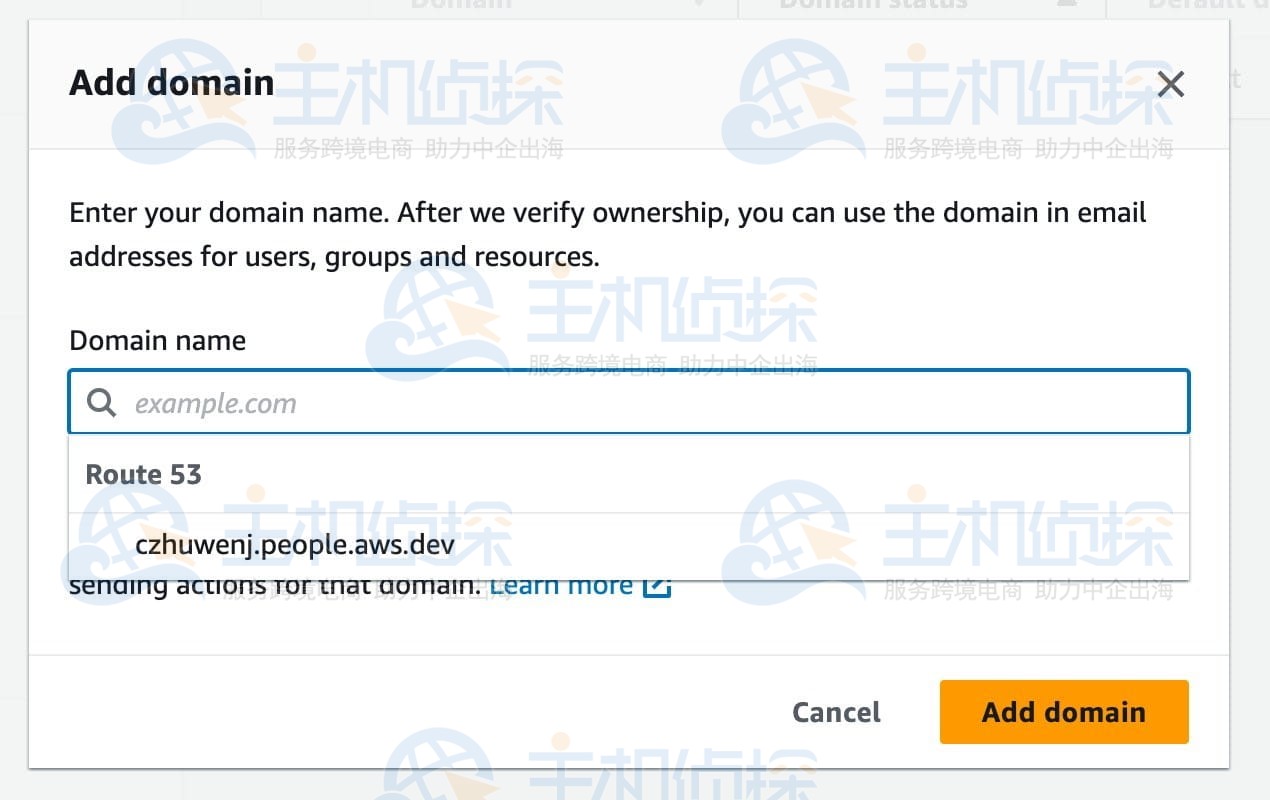Click the sort icon on Domain status header
The height and width of the screenshot is (800, 1270).
[x=1067, y=5]
